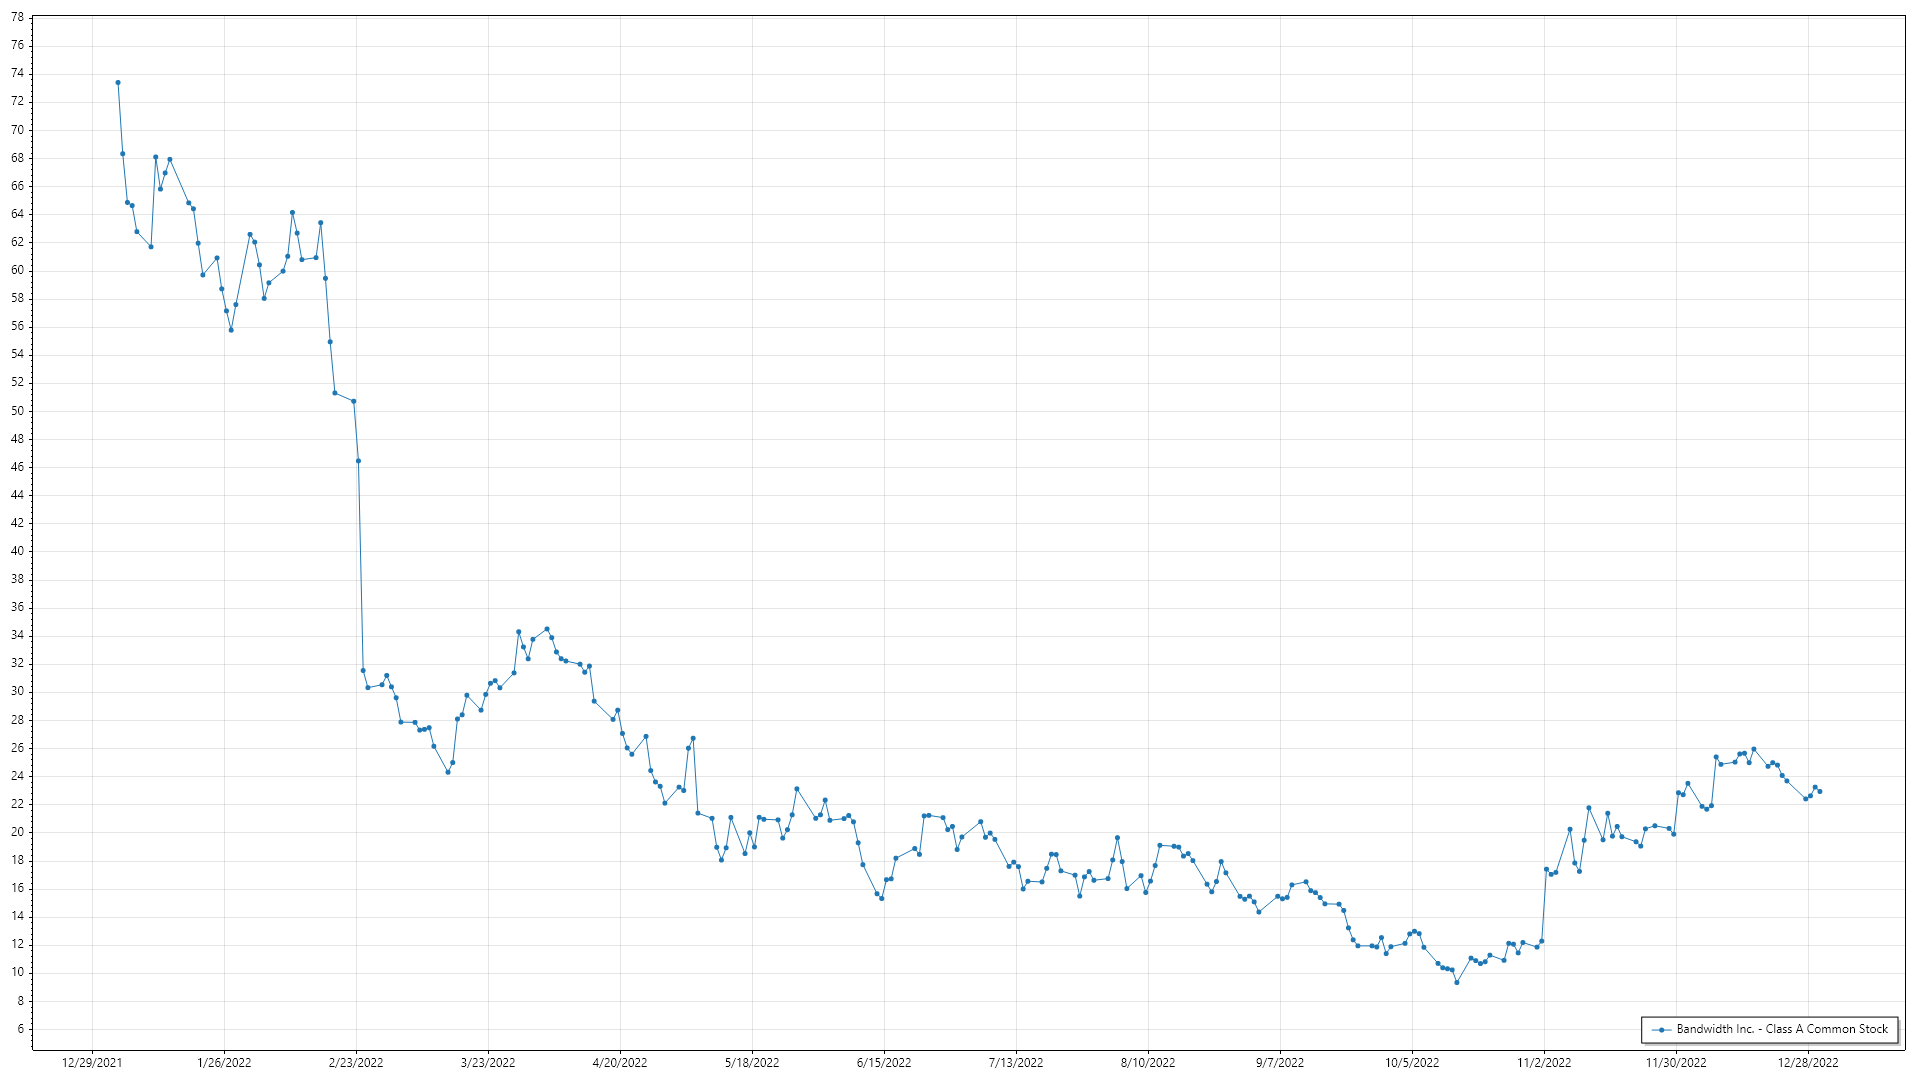Click the 11/30/2022 x-axis date label
This screenshot has width=1920, height=1080.
pyautogui.click(x=1676, y=1063)
